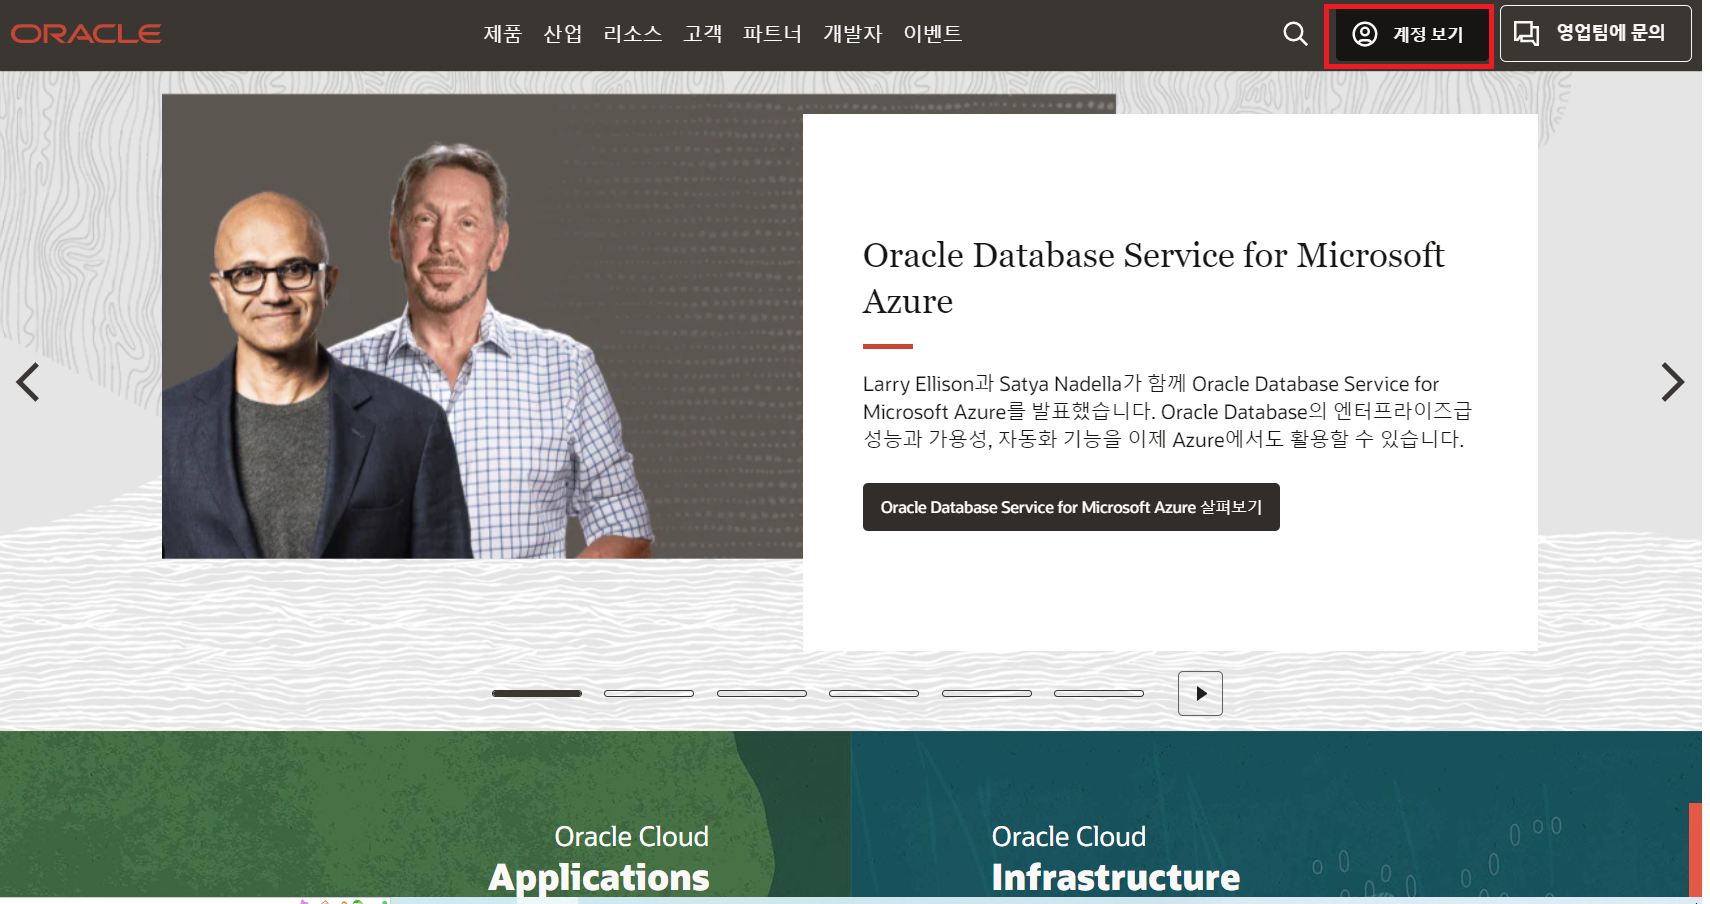Viewport: 1710px width, 904px height.
Task: Go to next carousel slide arrow
Action: click(x=1672, y=382)
